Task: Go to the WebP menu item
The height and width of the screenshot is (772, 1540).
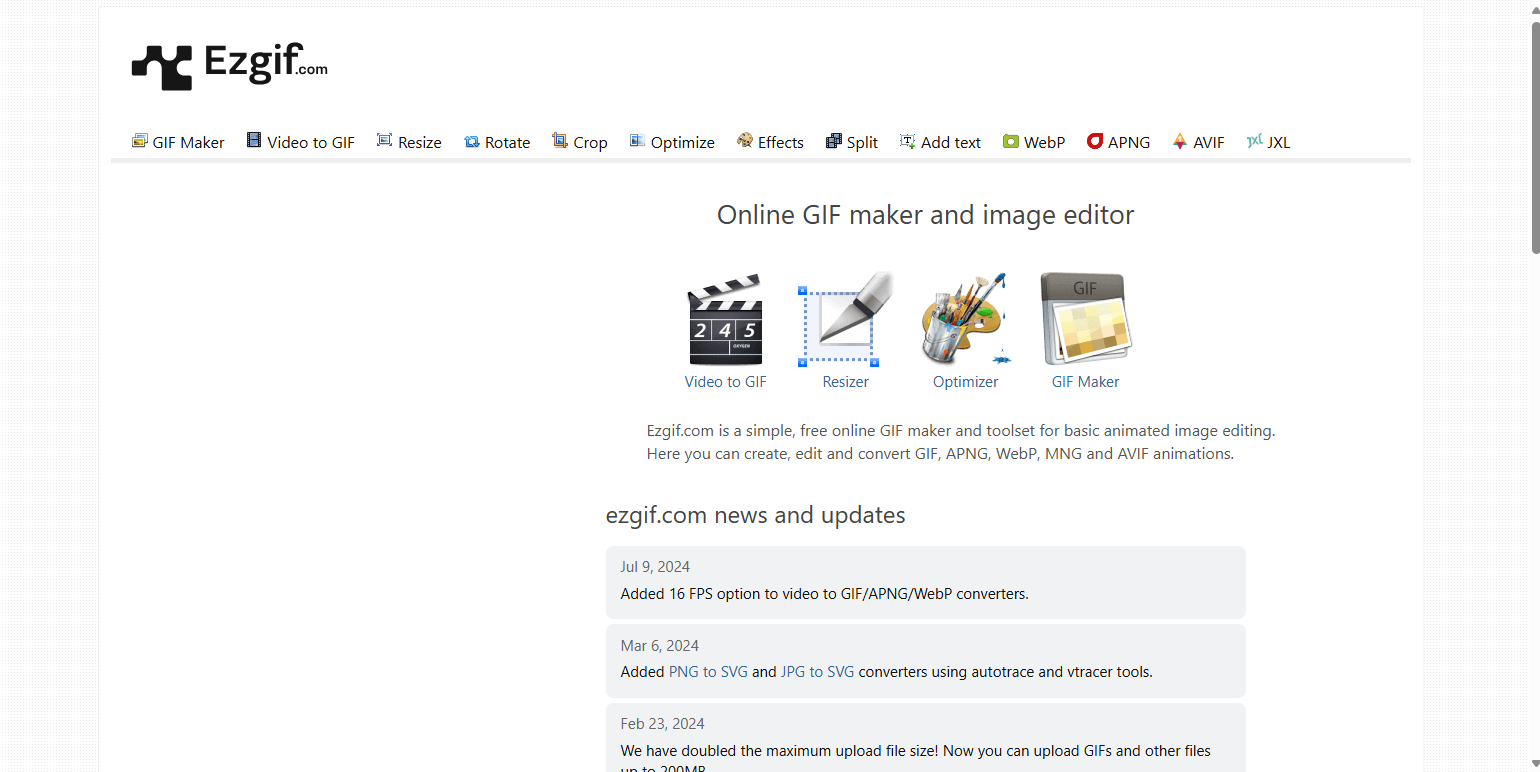Action: (1034, 142)
